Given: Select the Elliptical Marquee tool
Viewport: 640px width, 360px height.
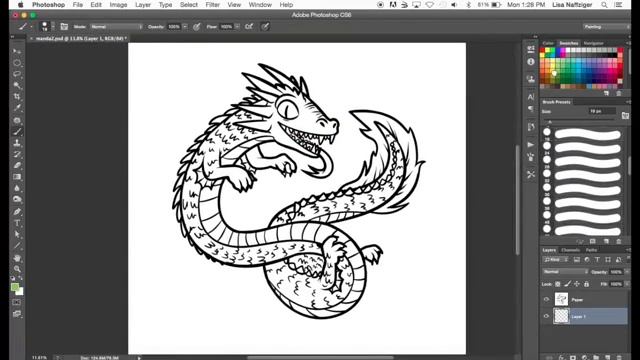Looking at the screenshot, I should click(17, 63).
